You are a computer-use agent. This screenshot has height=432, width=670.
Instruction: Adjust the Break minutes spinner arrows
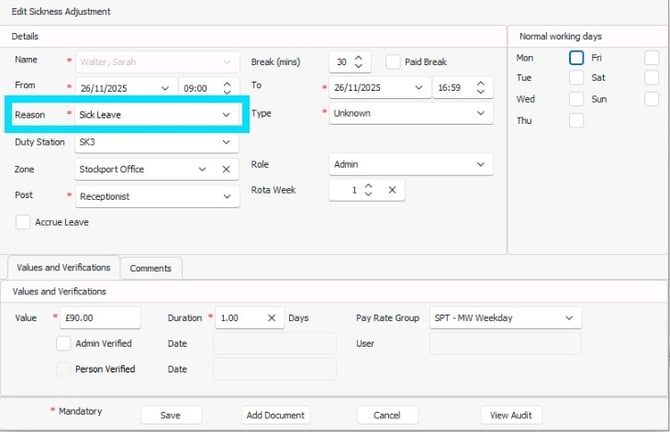point(360,62)
